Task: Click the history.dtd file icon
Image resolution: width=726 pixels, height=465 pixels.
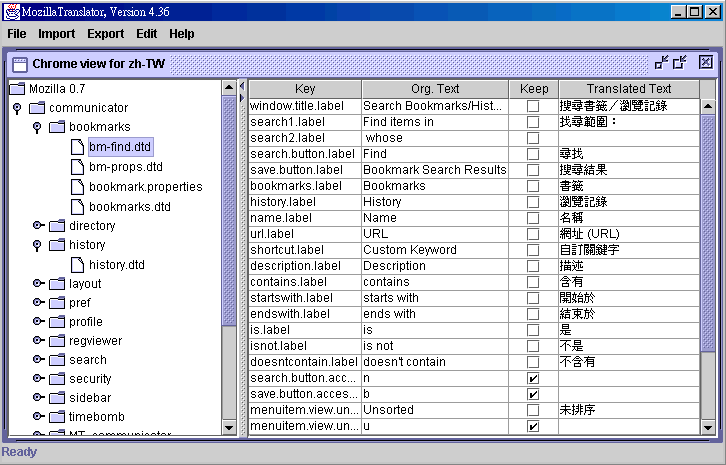Action: pos(77,264)
